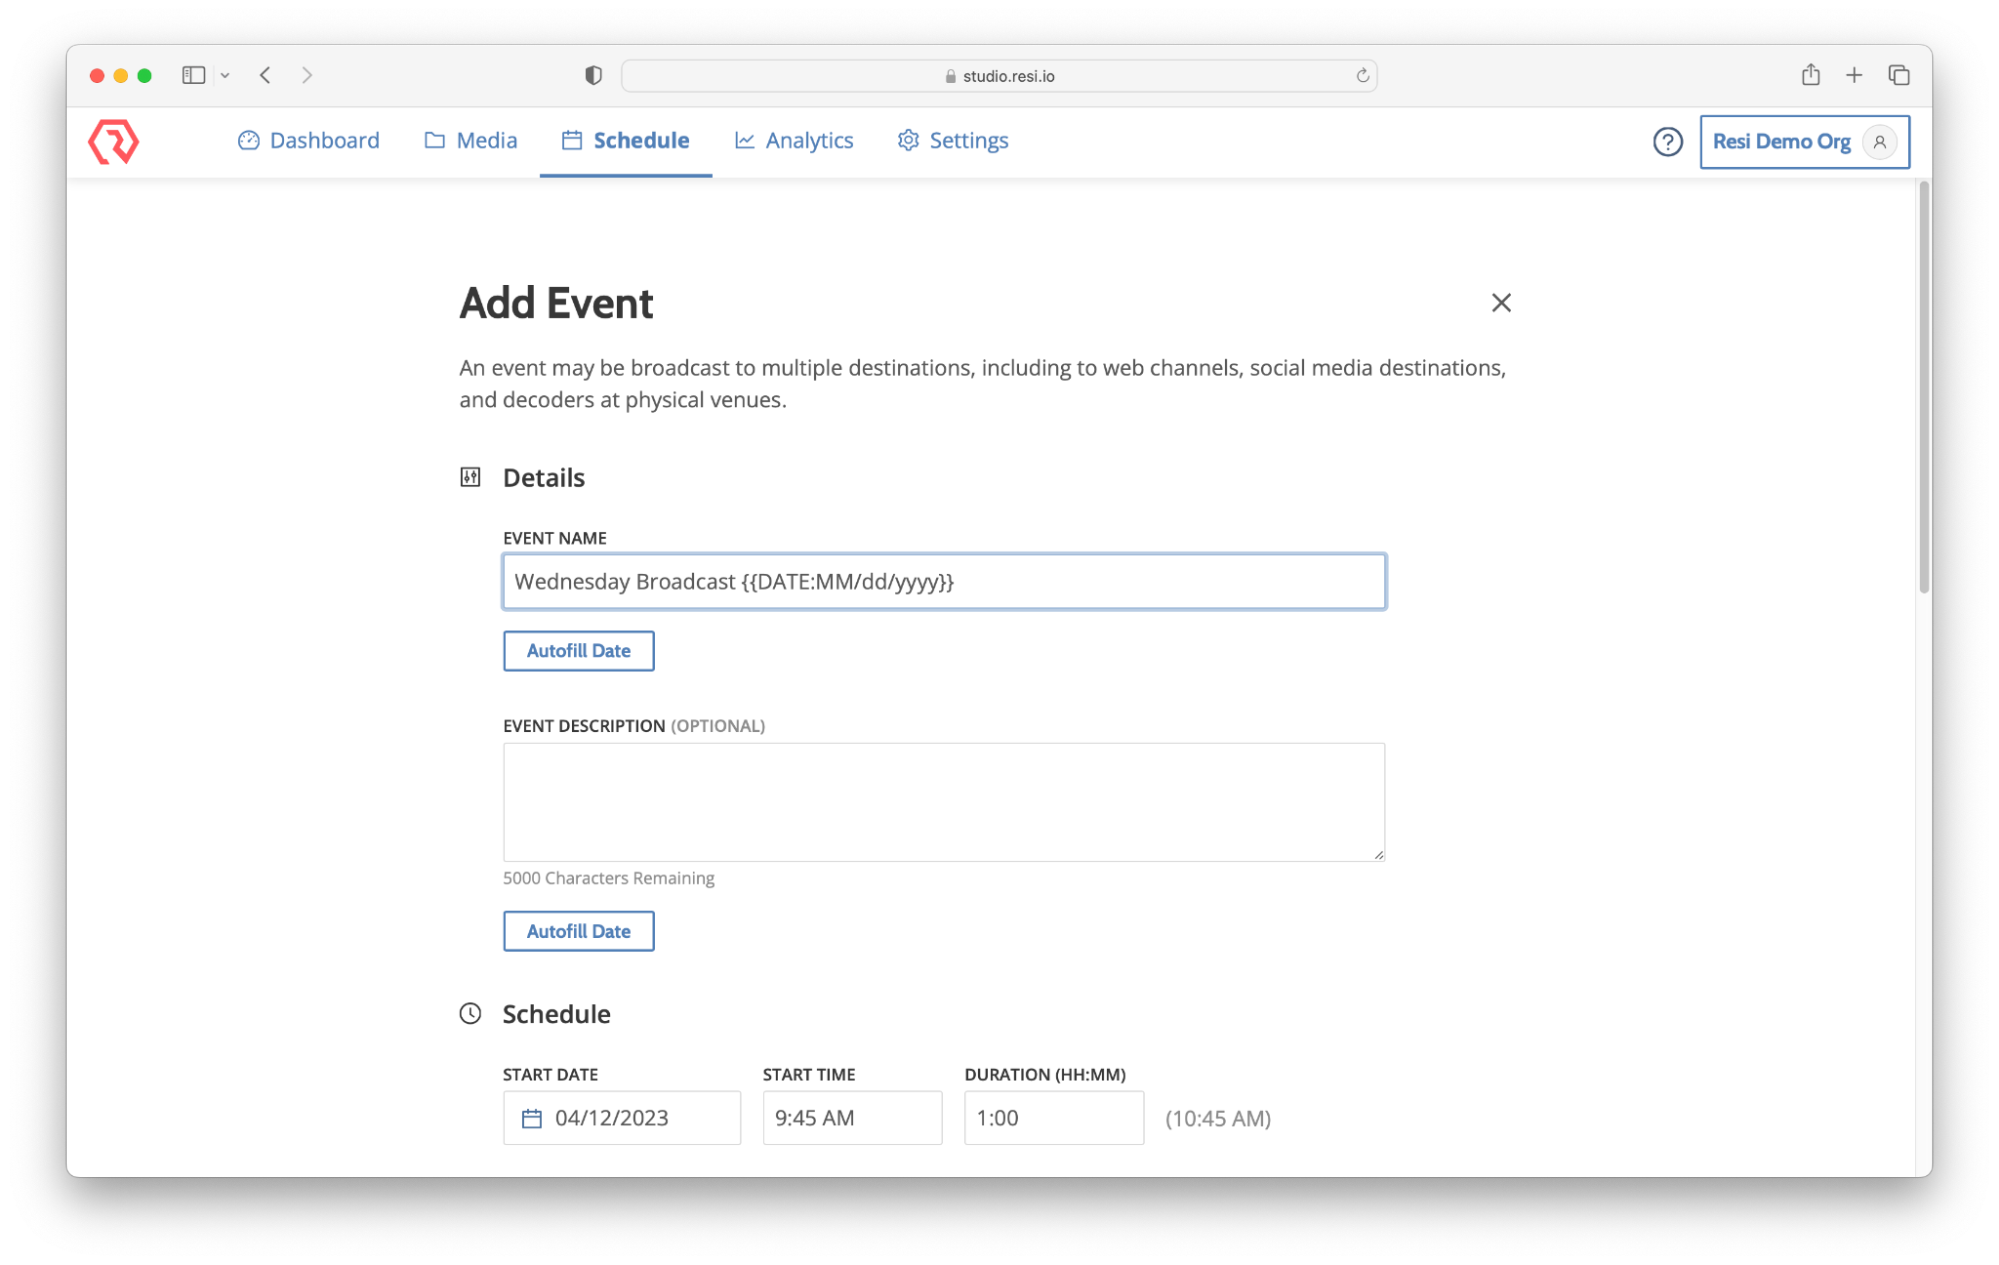Go to the Settings tab
The width and height of the screenshot is (1999, 1265).
point(953,141)
